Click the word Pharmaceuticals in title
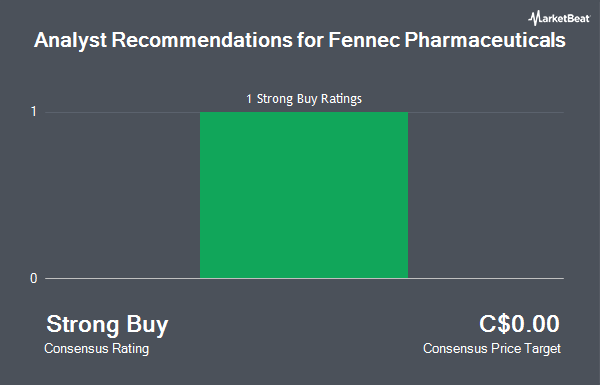The image size is (600, 385). click(x=485, y=40)
